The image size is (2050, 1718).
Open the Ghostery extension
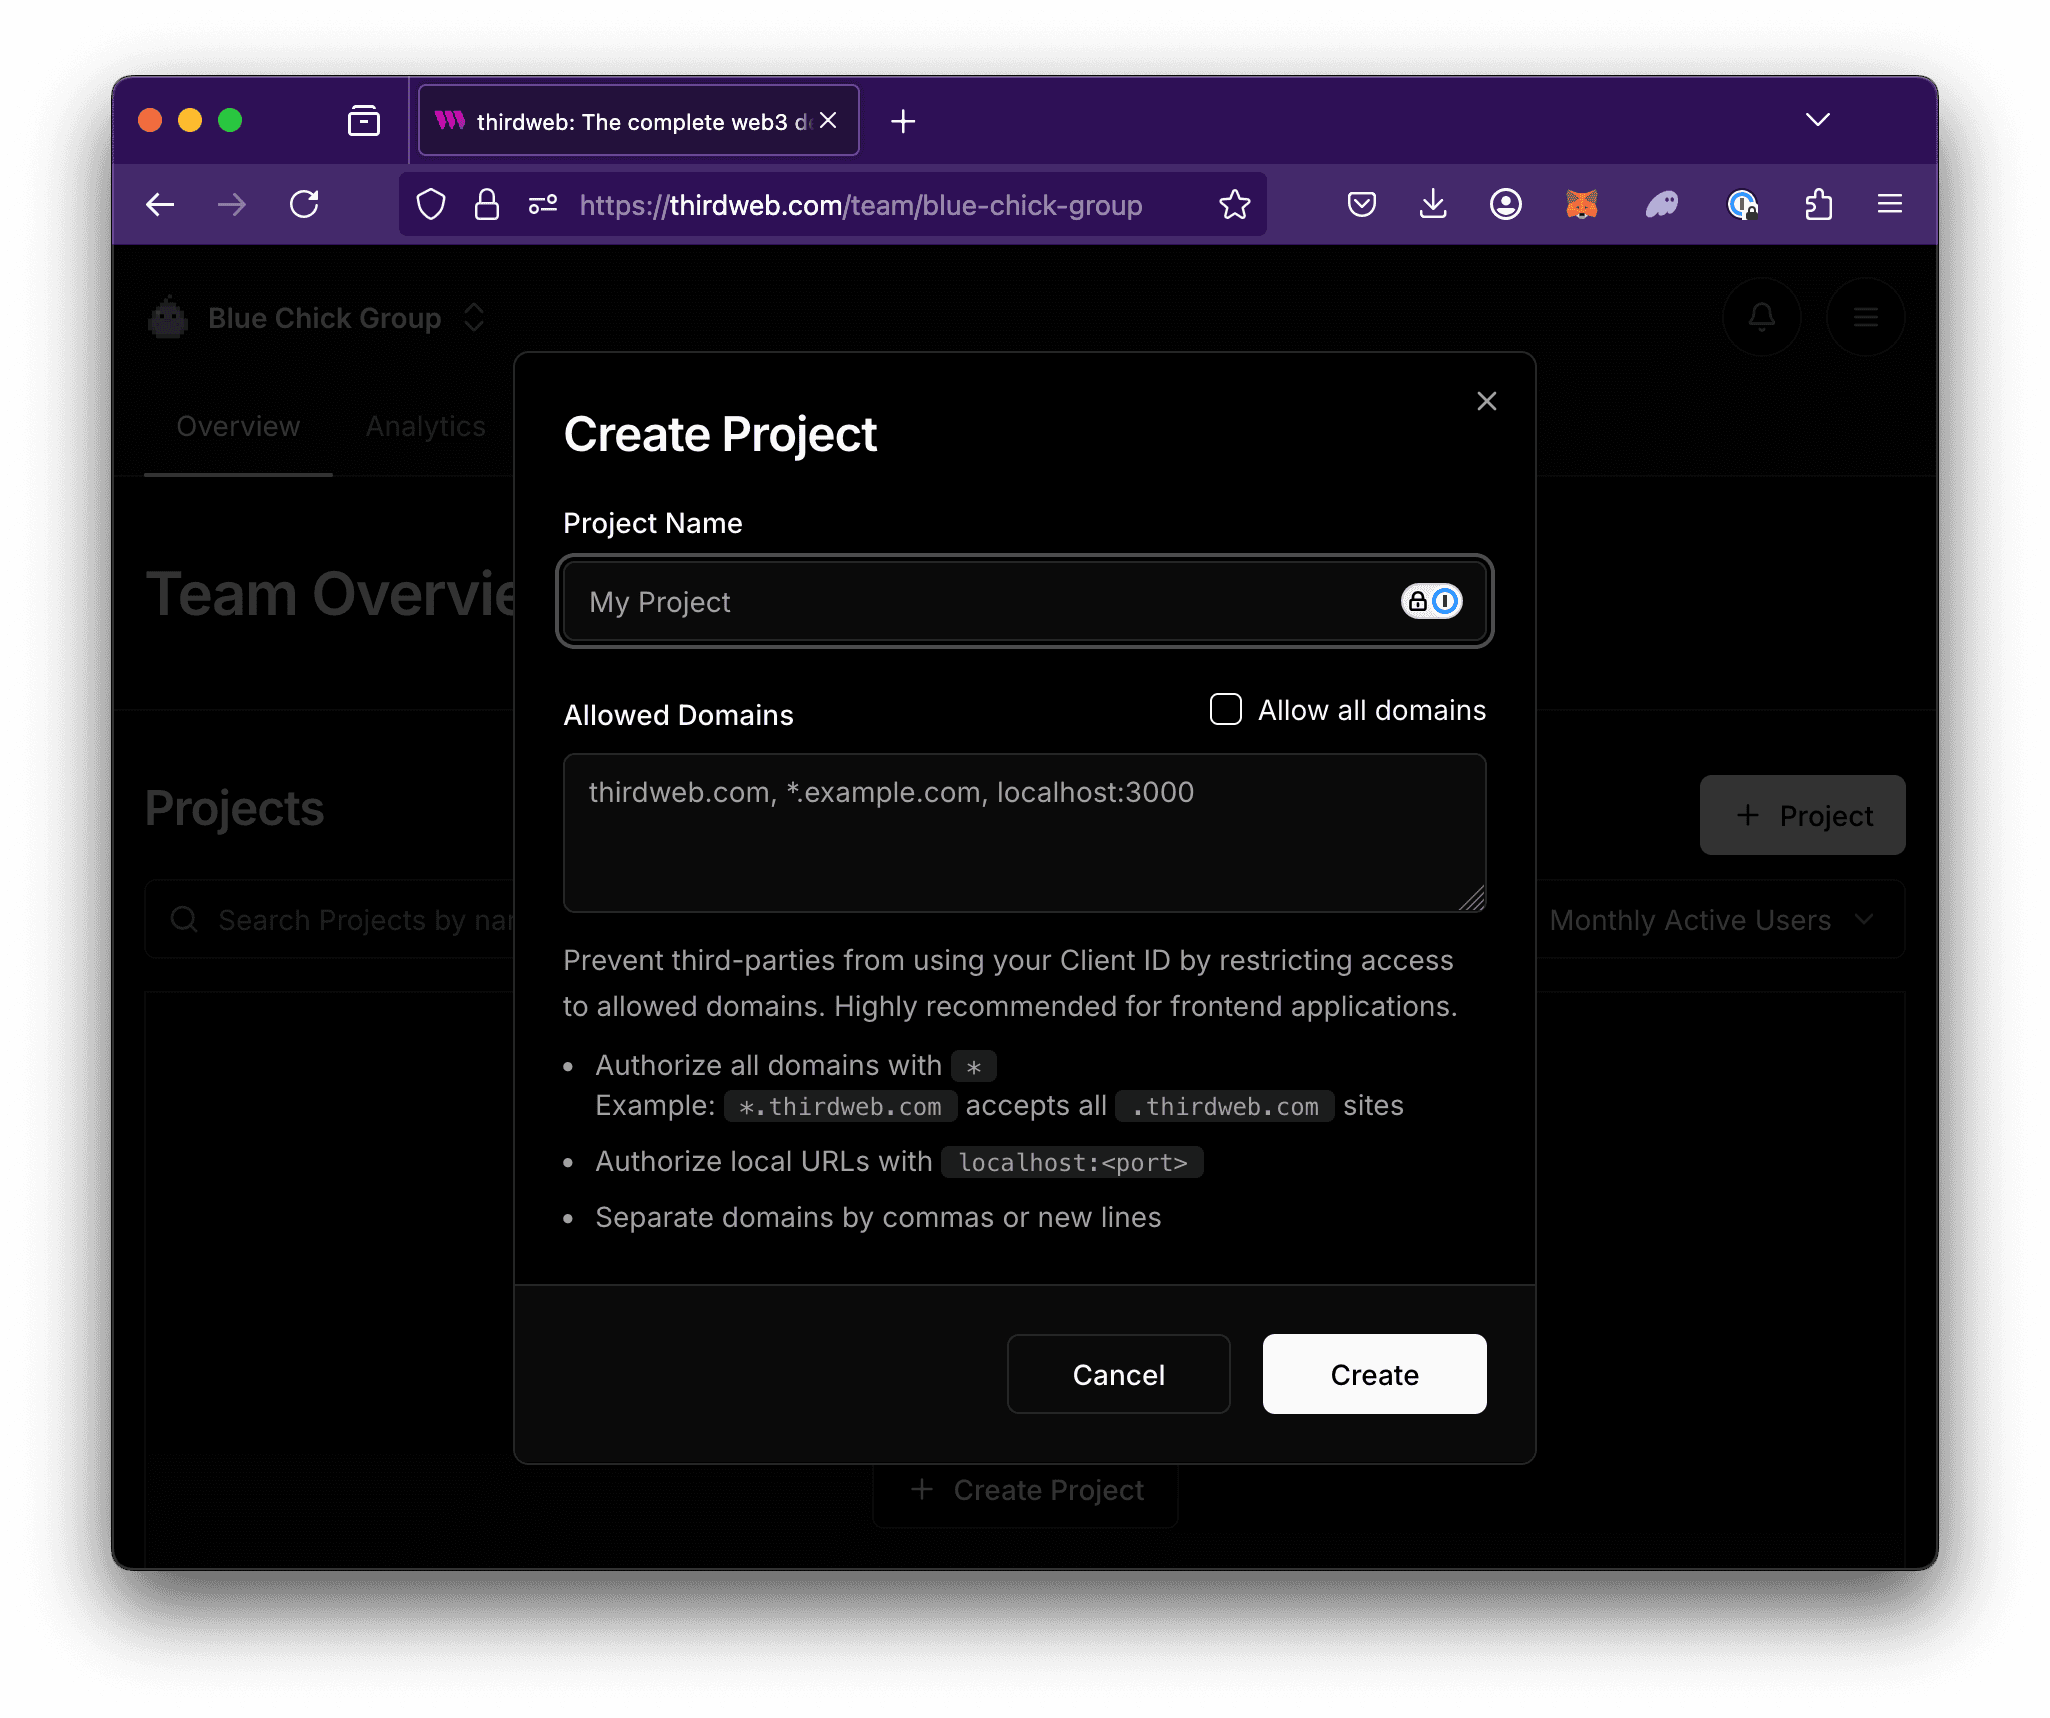pyautogui.click(x=1661, y=204)
